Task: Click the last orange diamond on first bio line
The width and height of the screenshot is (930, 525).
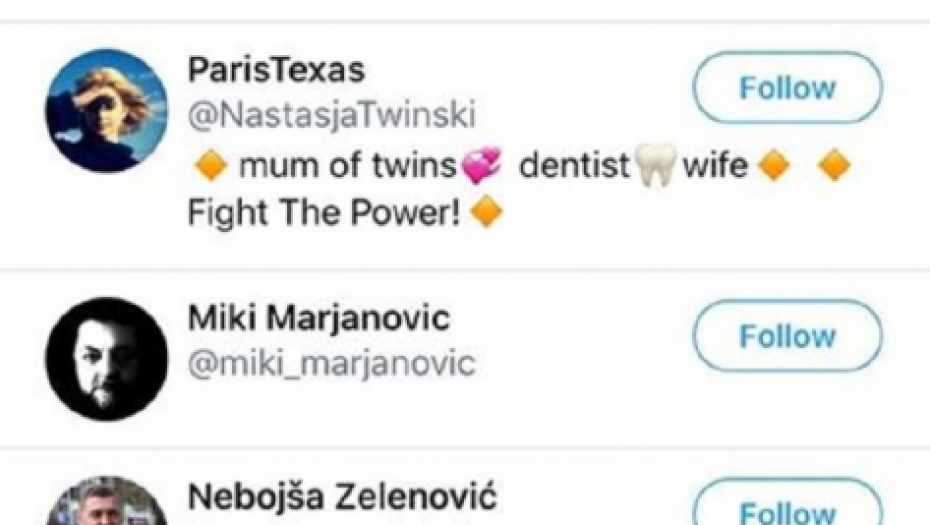Action: [x=834, y=166]
